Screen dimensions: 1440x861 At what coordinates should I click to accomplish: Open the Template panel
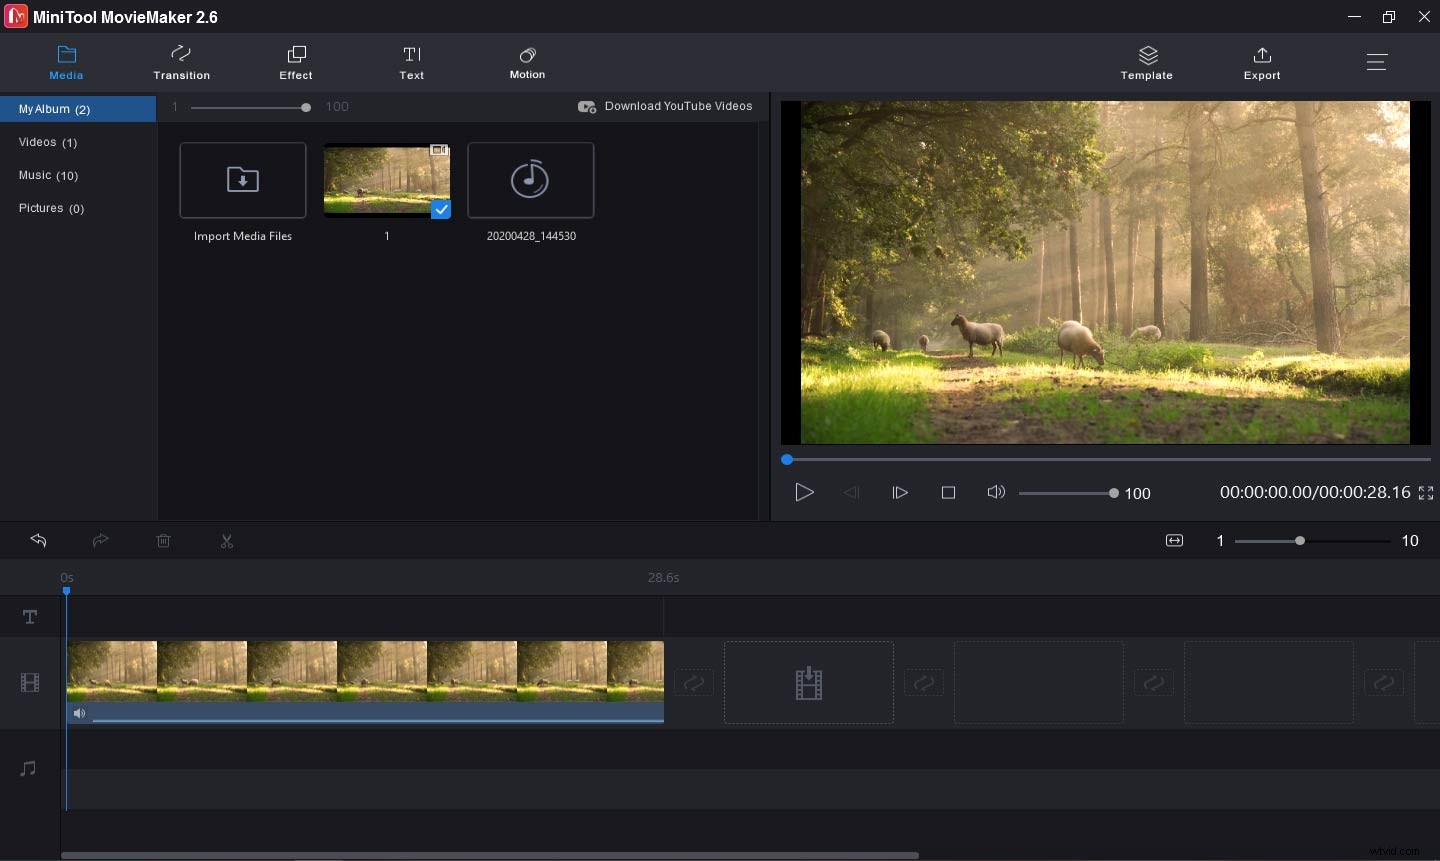[x=1146, y=62]
